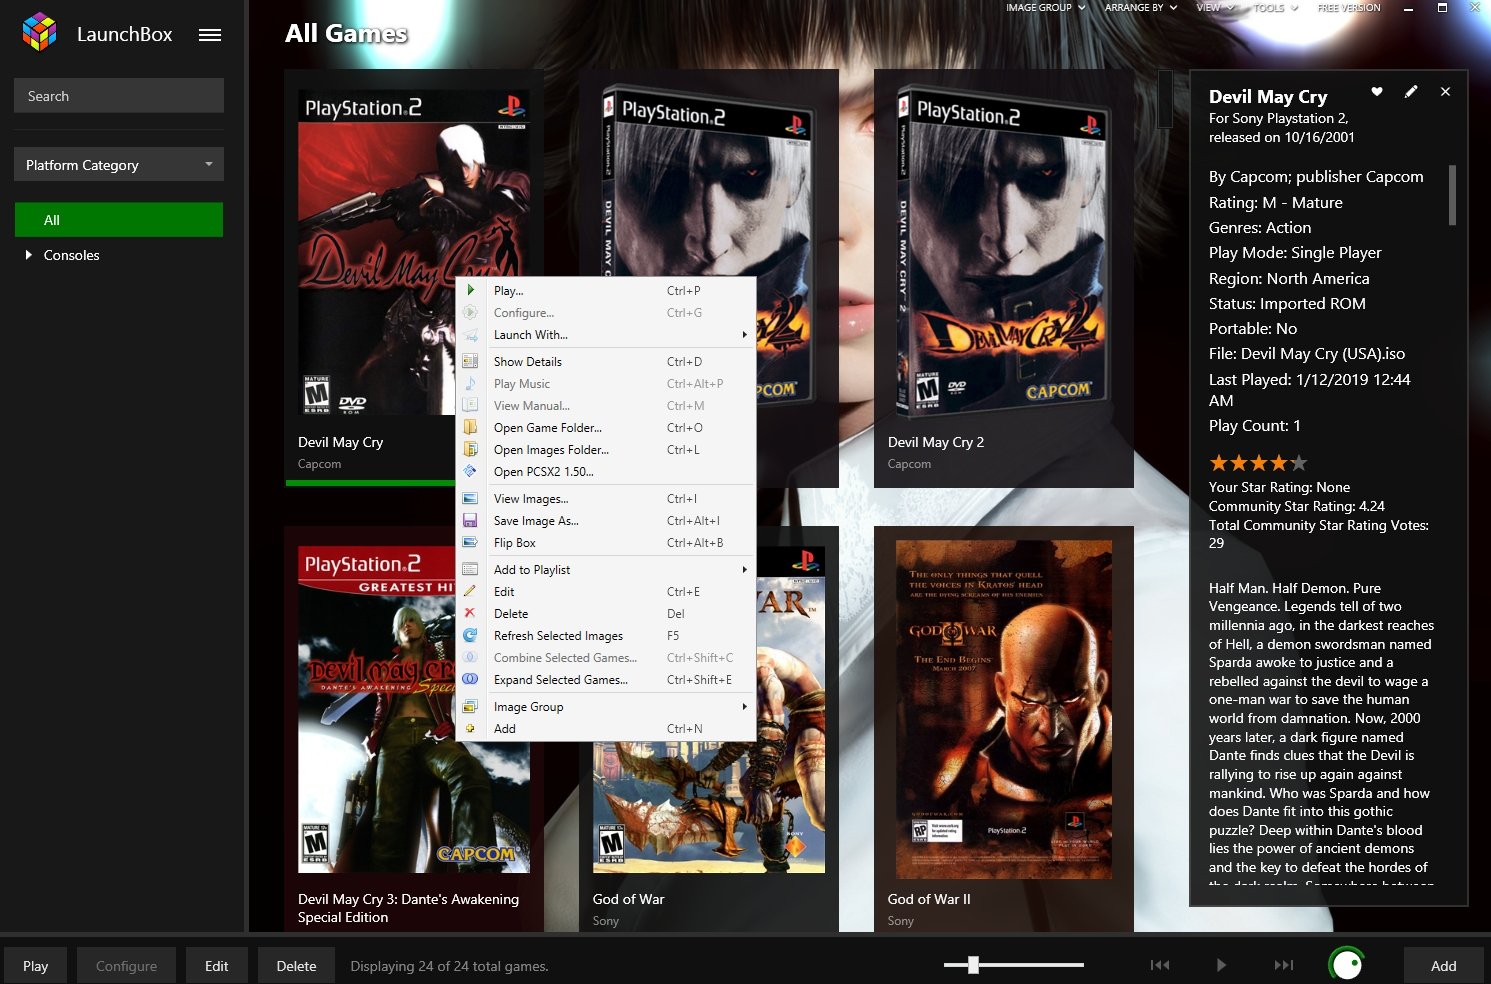Click the Save Image As floppy icon

[470, 520]
